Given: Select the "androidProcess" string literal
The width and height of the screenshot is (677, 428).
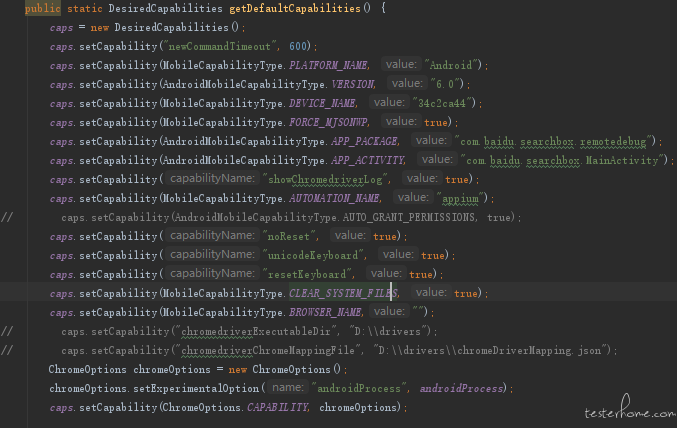Looking at the screenshot, I should coord(358,388).
